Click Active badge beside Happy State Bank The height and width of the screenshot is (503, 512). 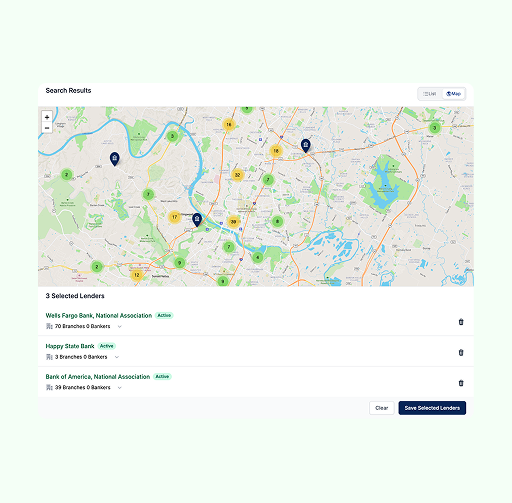click(x=107, y=346)
